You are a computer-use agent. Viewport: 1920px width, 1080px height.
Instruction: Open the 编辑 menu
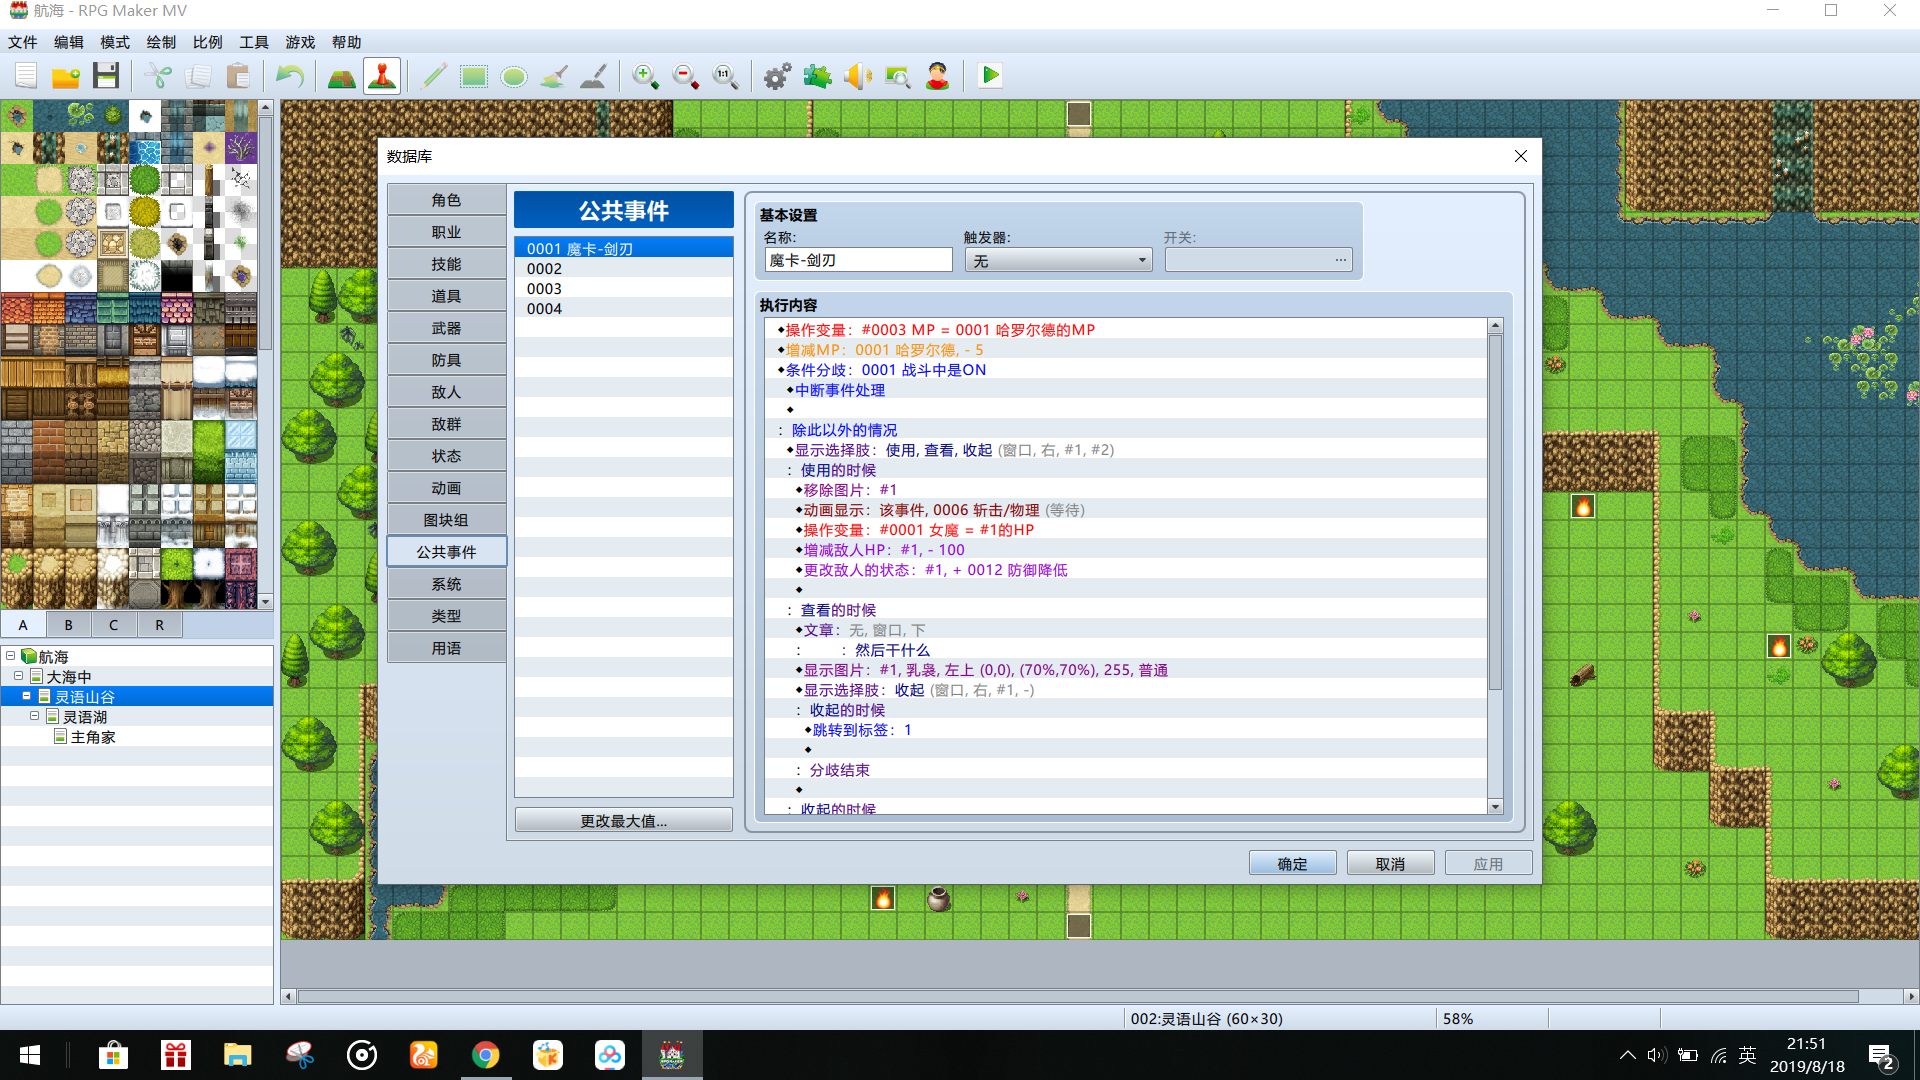coord(69,42)
